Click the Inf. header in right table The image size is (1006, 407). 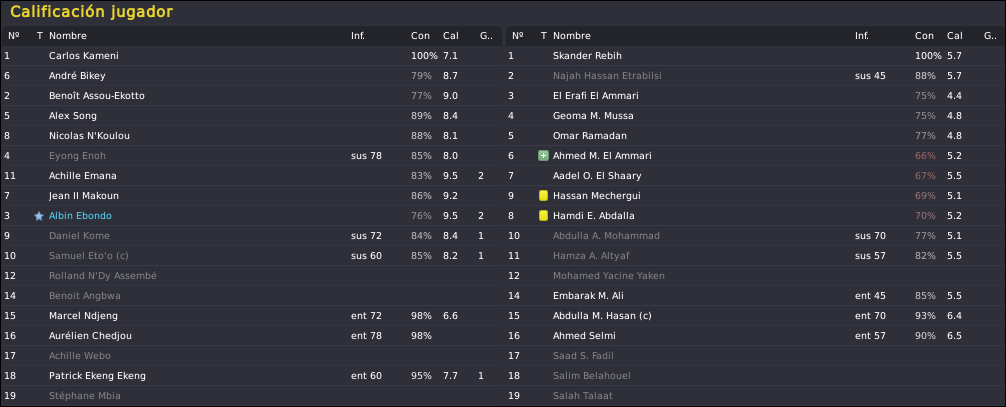point(862,36)
